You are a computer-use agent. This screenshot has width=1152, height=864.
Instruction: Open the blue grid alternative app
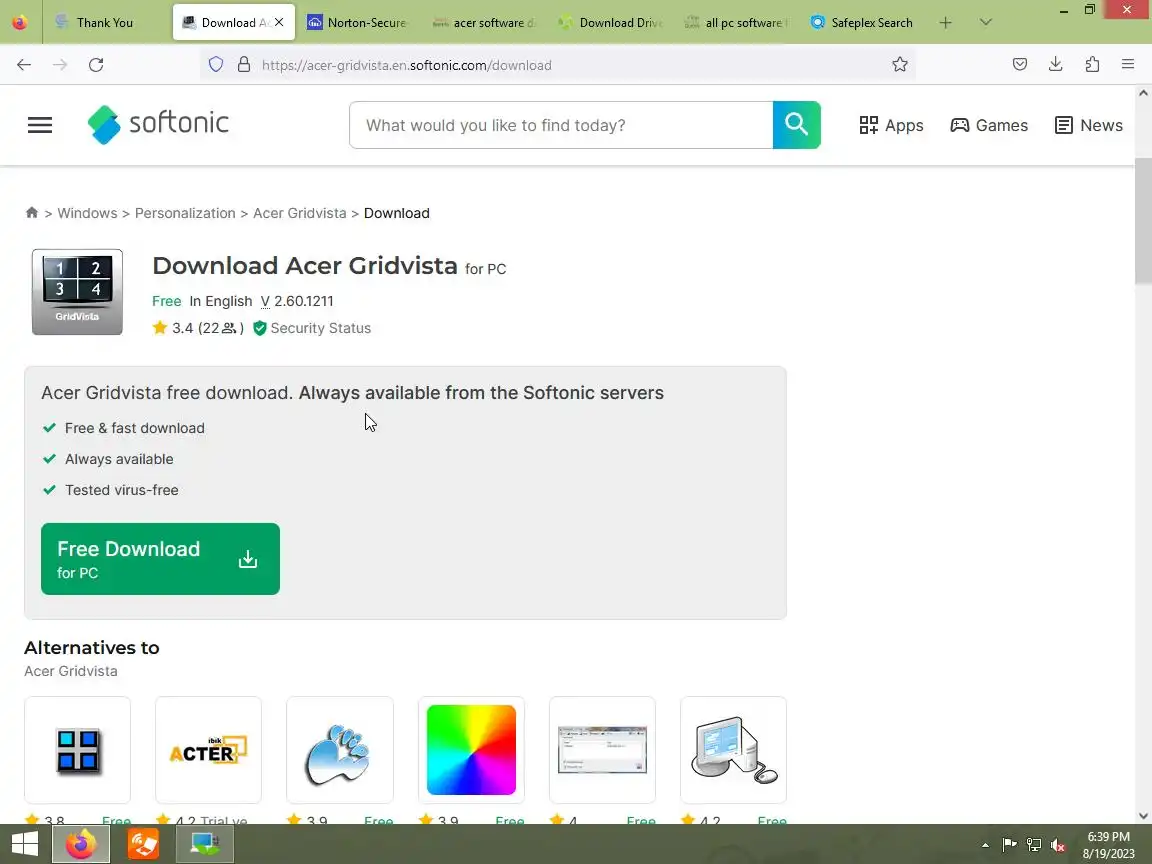77,750
